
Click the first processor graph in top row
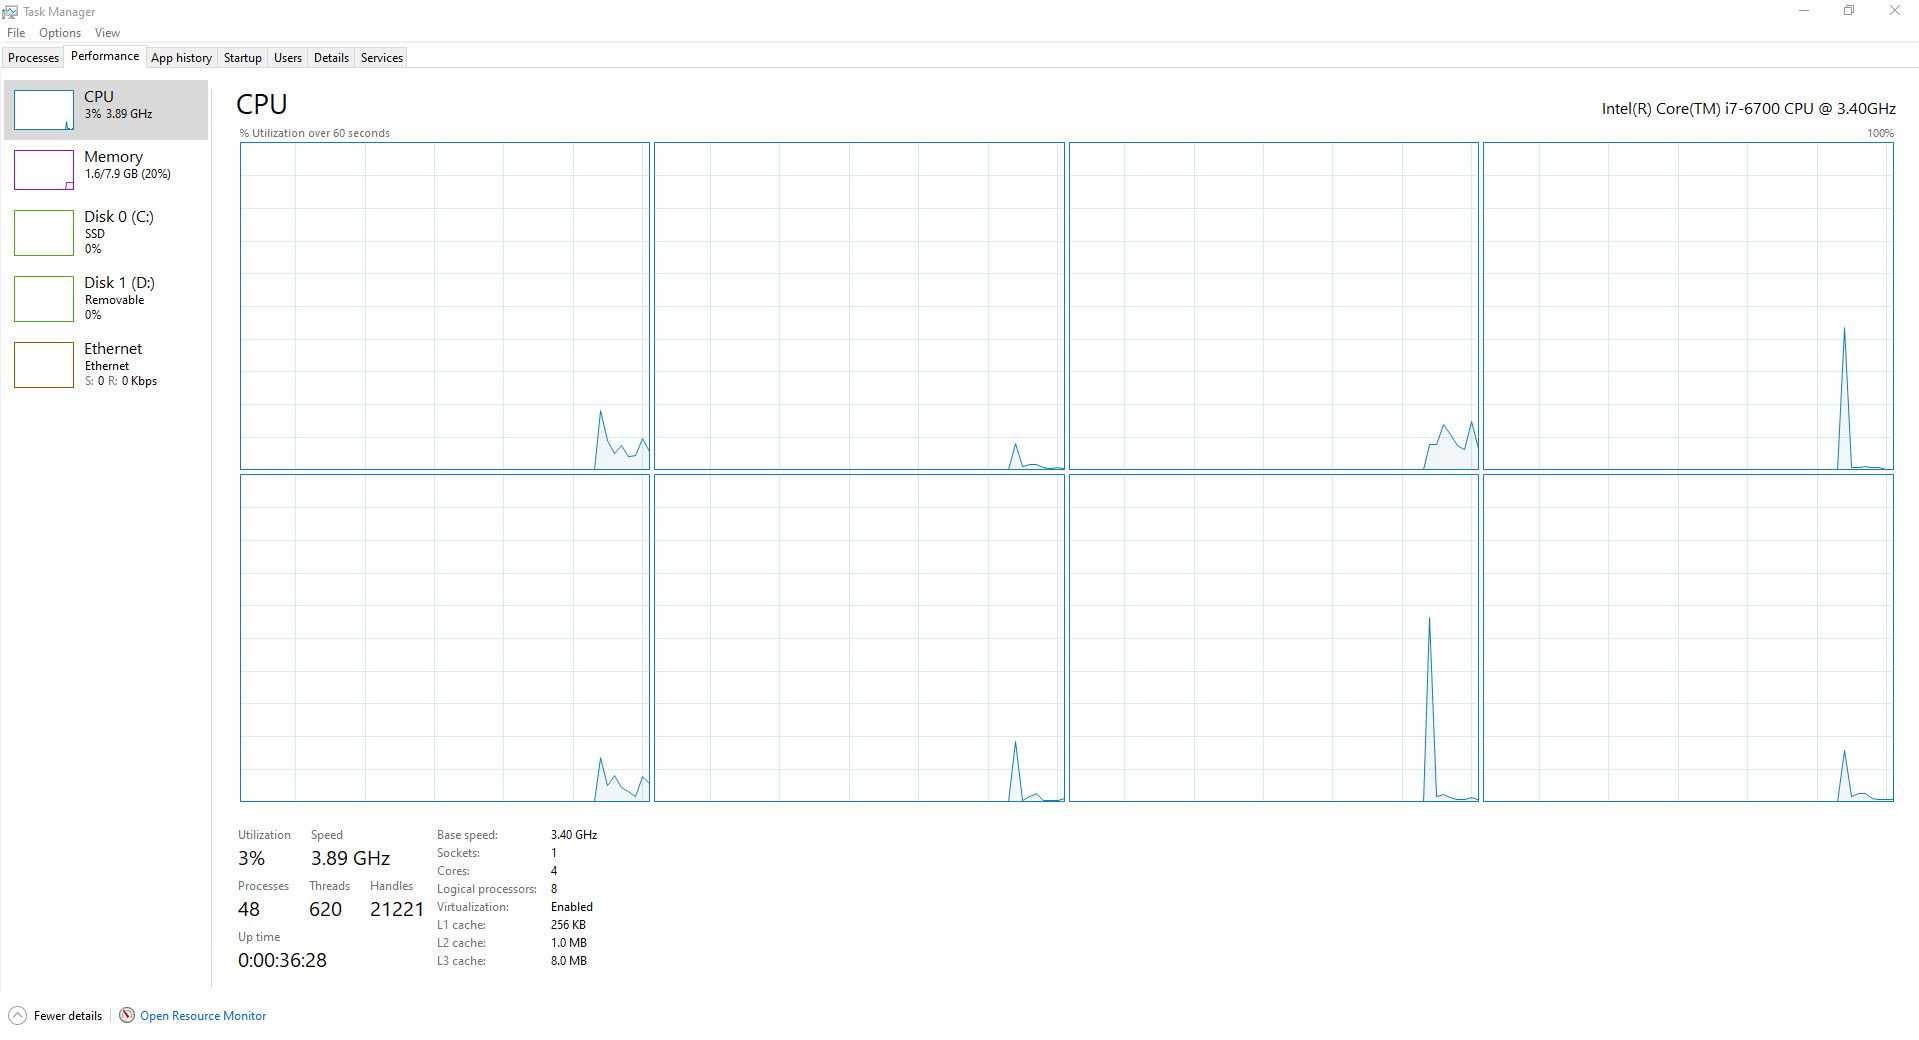point(445,306)
